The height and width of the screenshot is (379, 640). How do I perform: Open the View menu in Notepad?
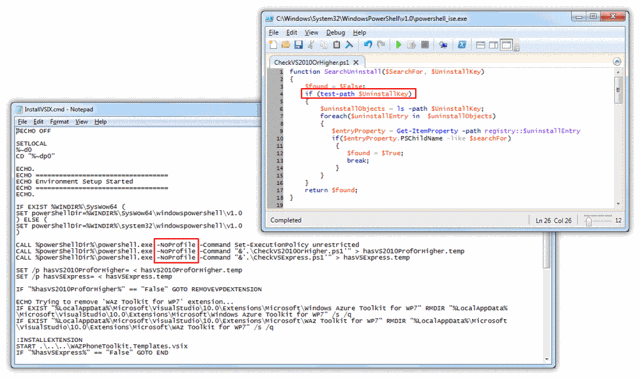(82, 122)
